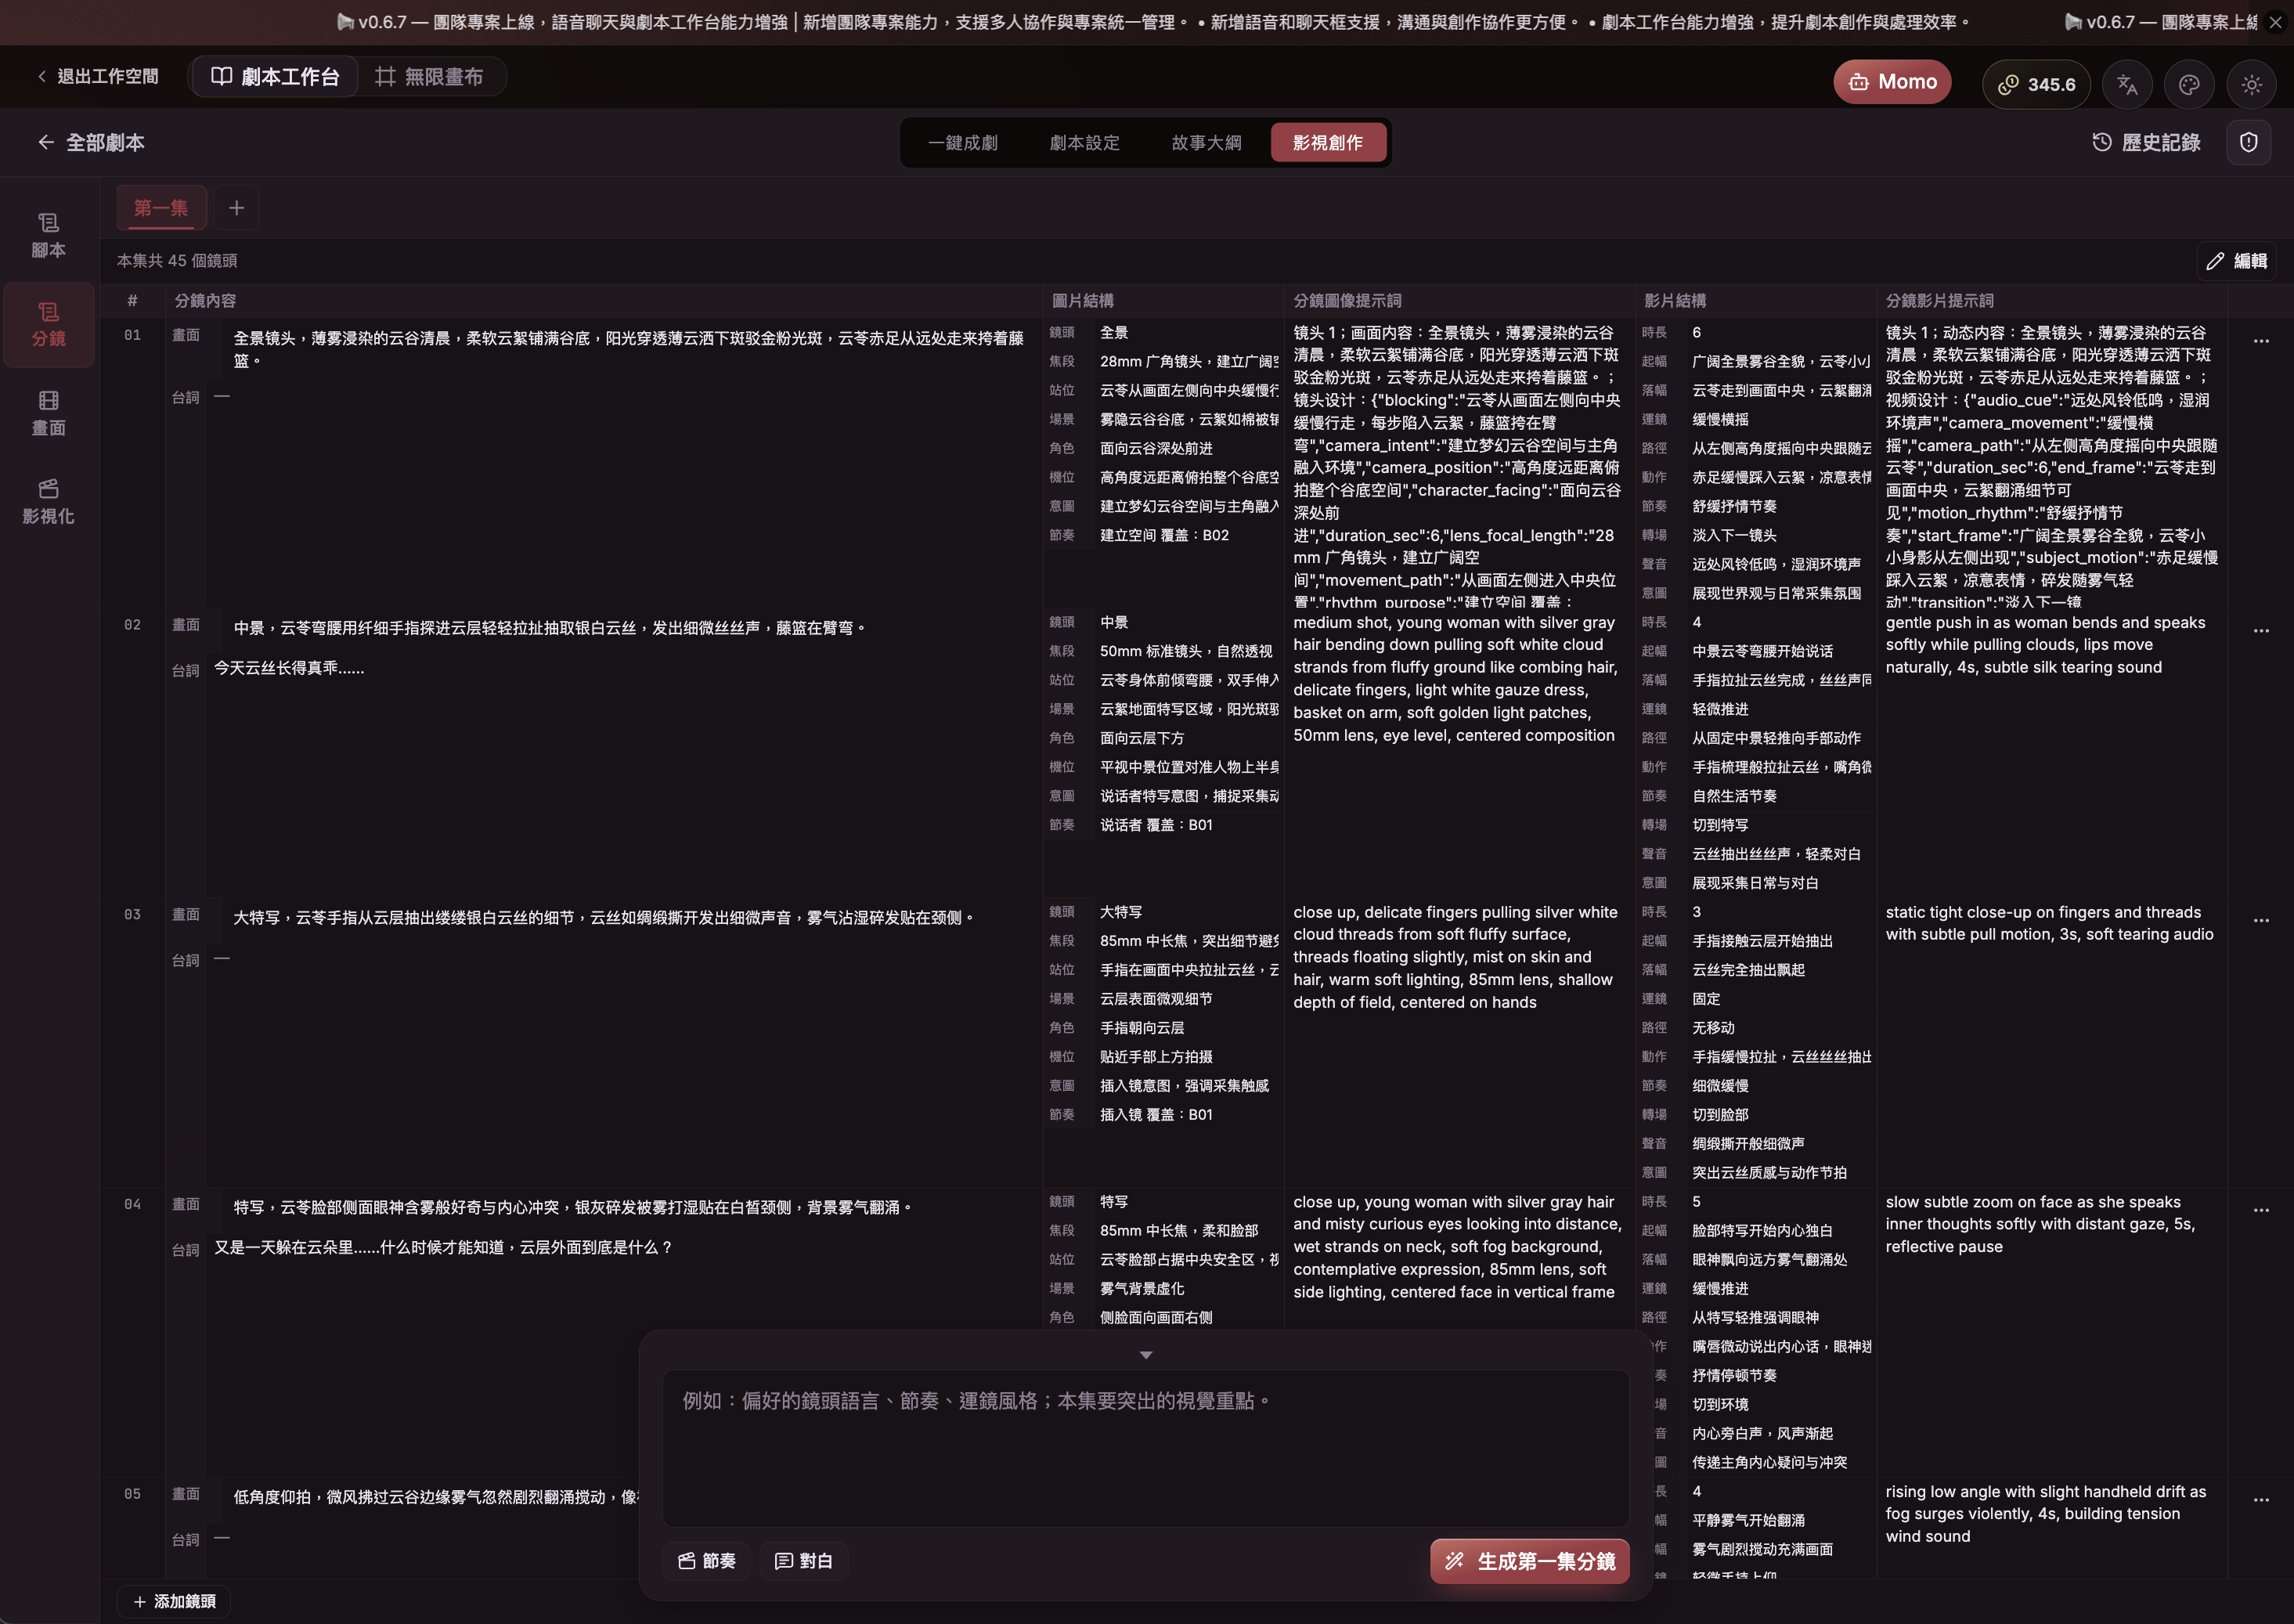
Task: Click shot 01 image prompt starting 镜头 1
Action: click(1457, 466)
